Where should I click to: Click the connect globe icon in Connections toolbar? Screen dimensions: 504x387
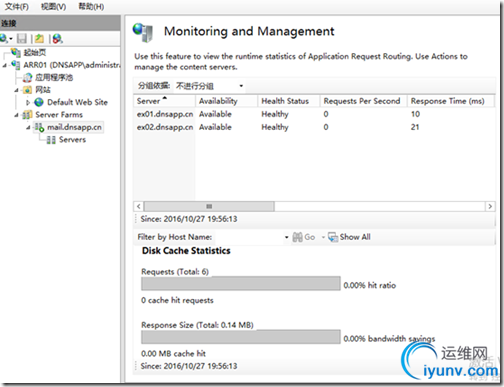click(4, 39)
